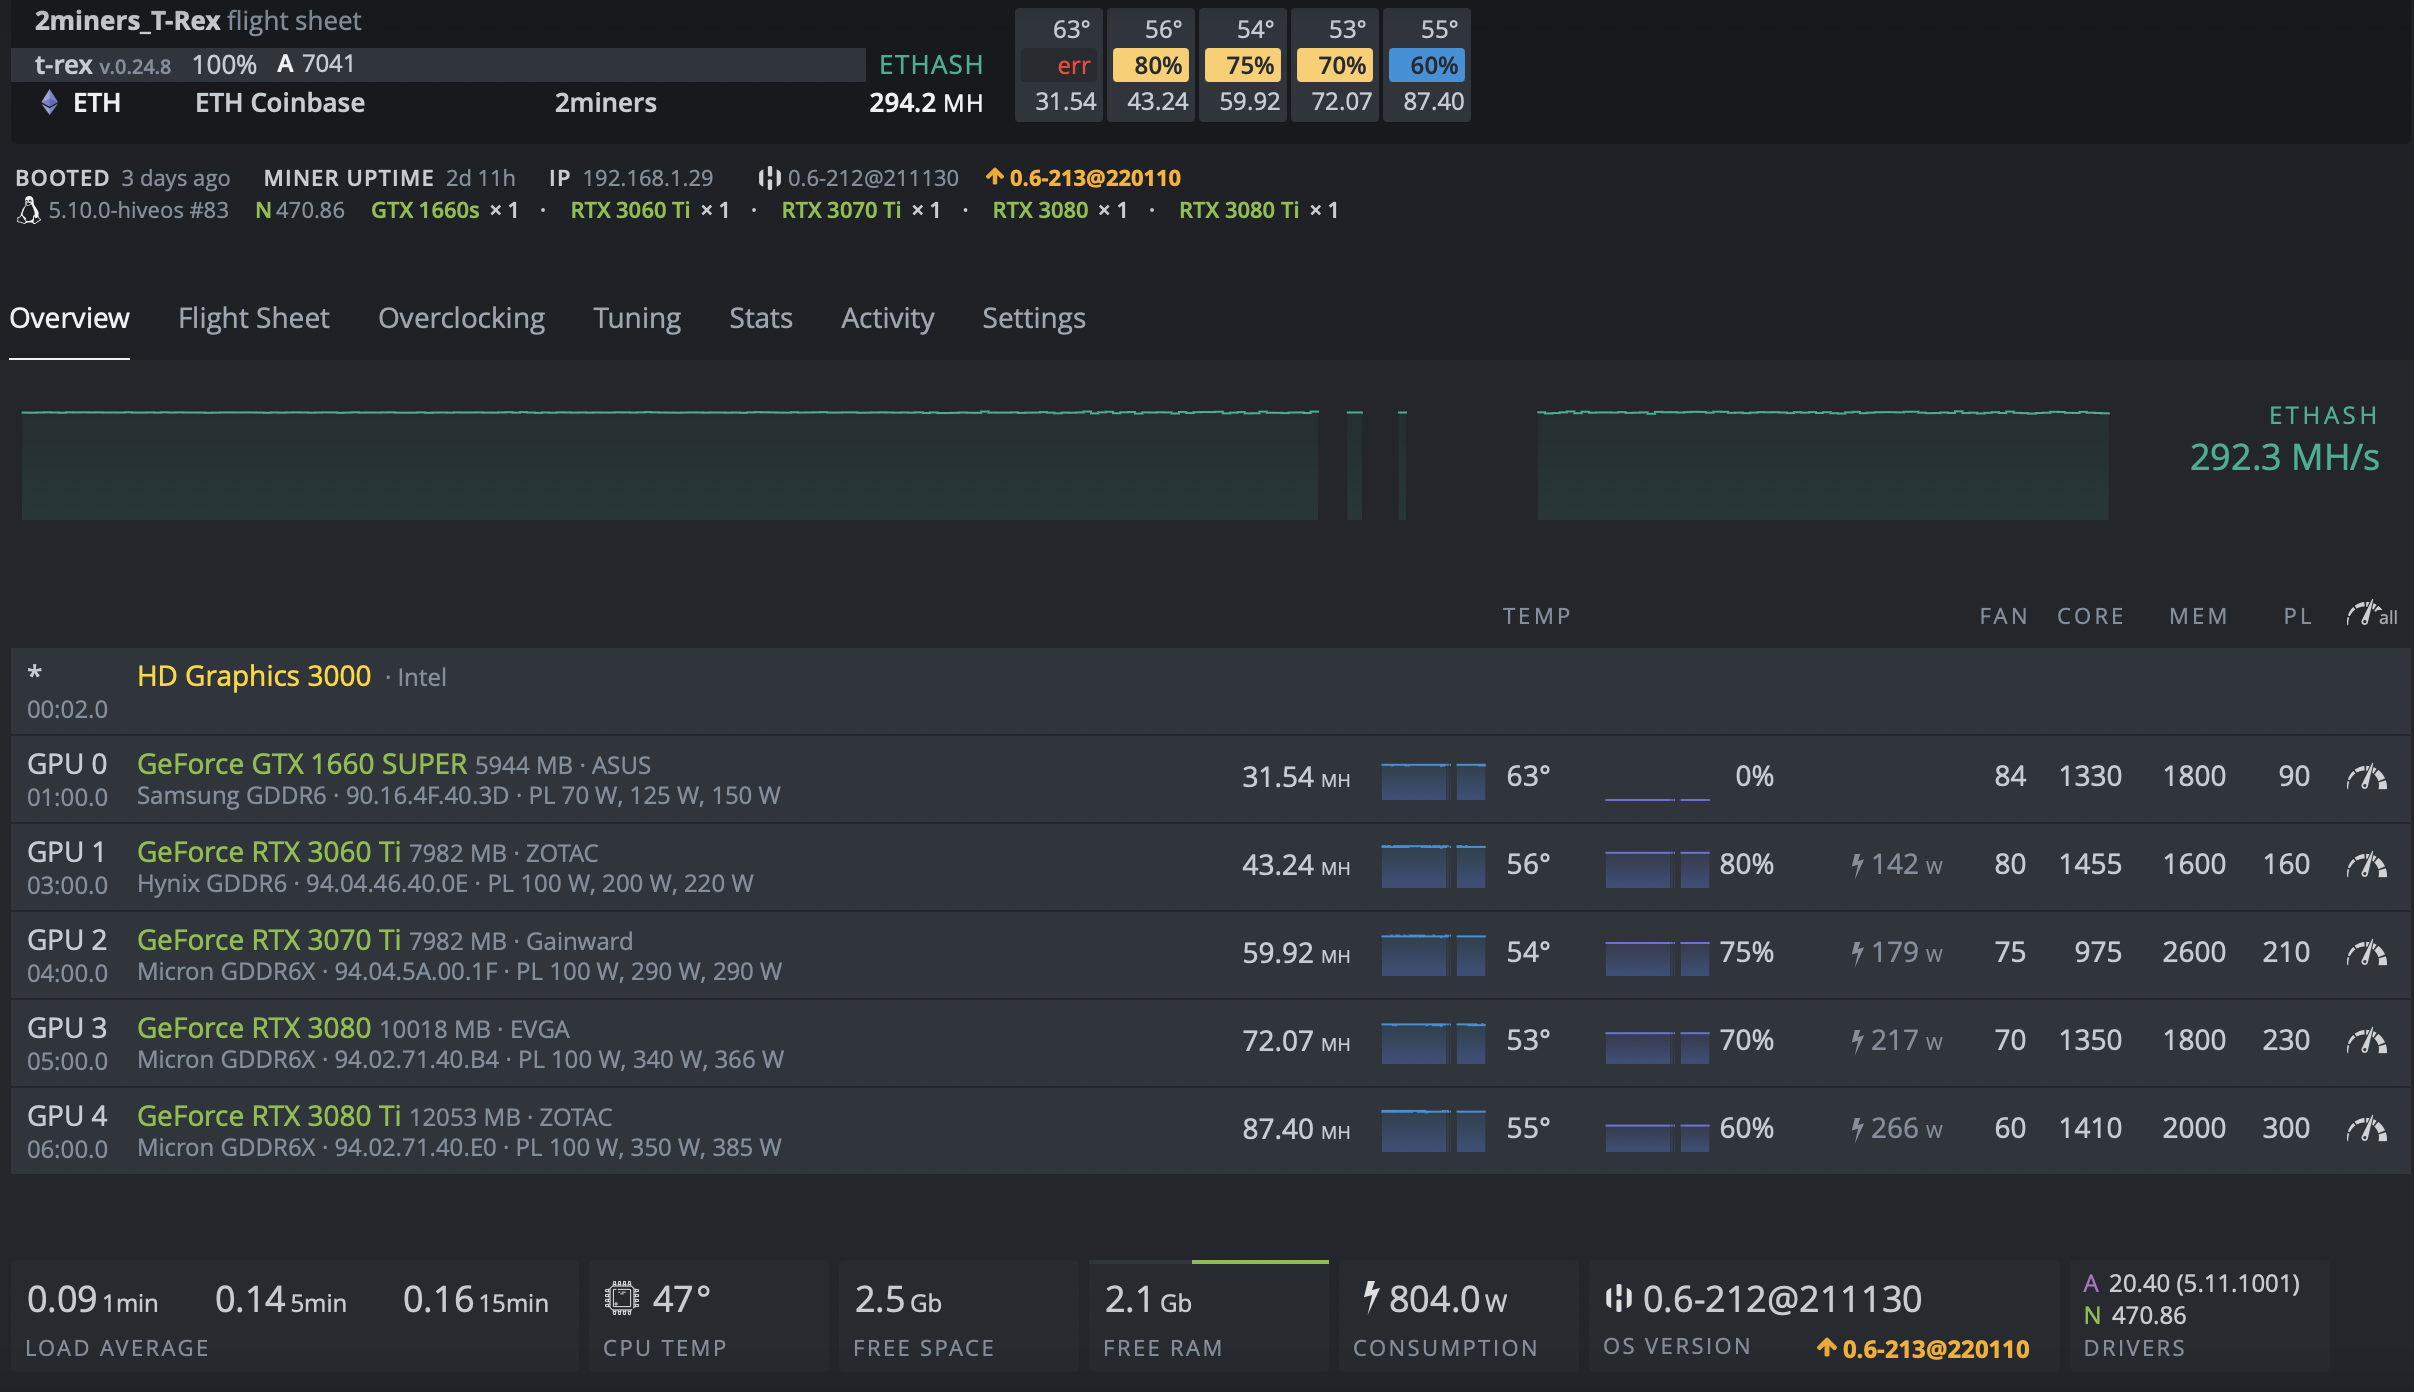Click the RTX 3060 Ti × 1 summary label
This screenshot has height=1392, width=2414.
point(650,210)
